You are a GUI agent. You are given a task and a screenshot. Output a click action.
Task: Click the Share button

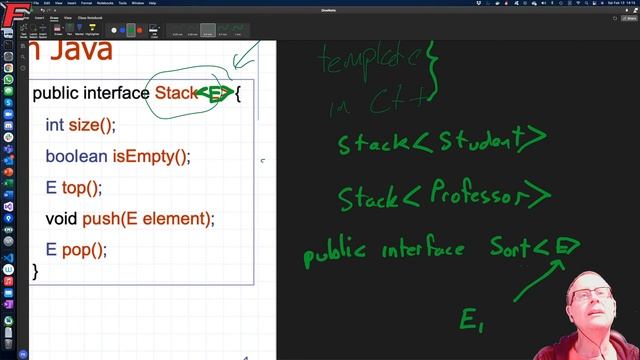[x=629, y=18]
